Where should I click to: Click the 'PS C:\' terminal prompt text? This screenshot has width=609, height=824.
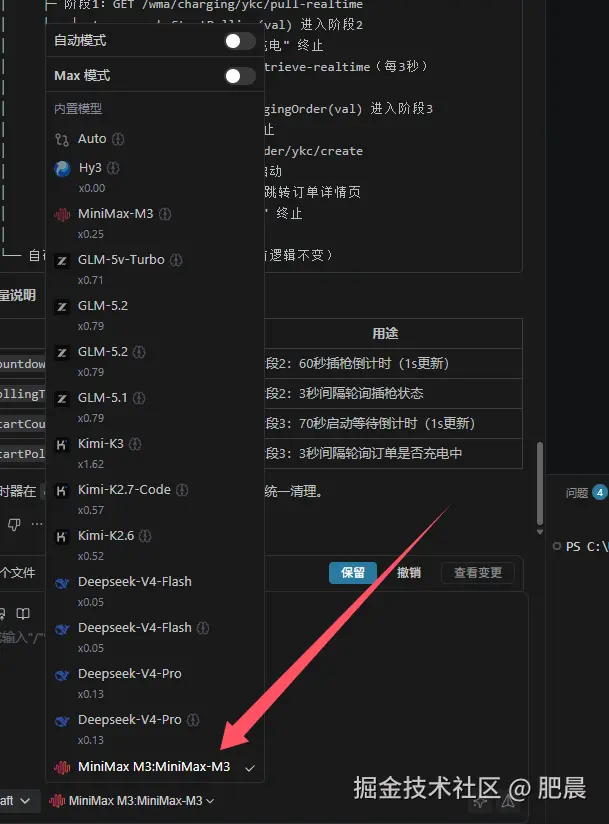[587, 547]
